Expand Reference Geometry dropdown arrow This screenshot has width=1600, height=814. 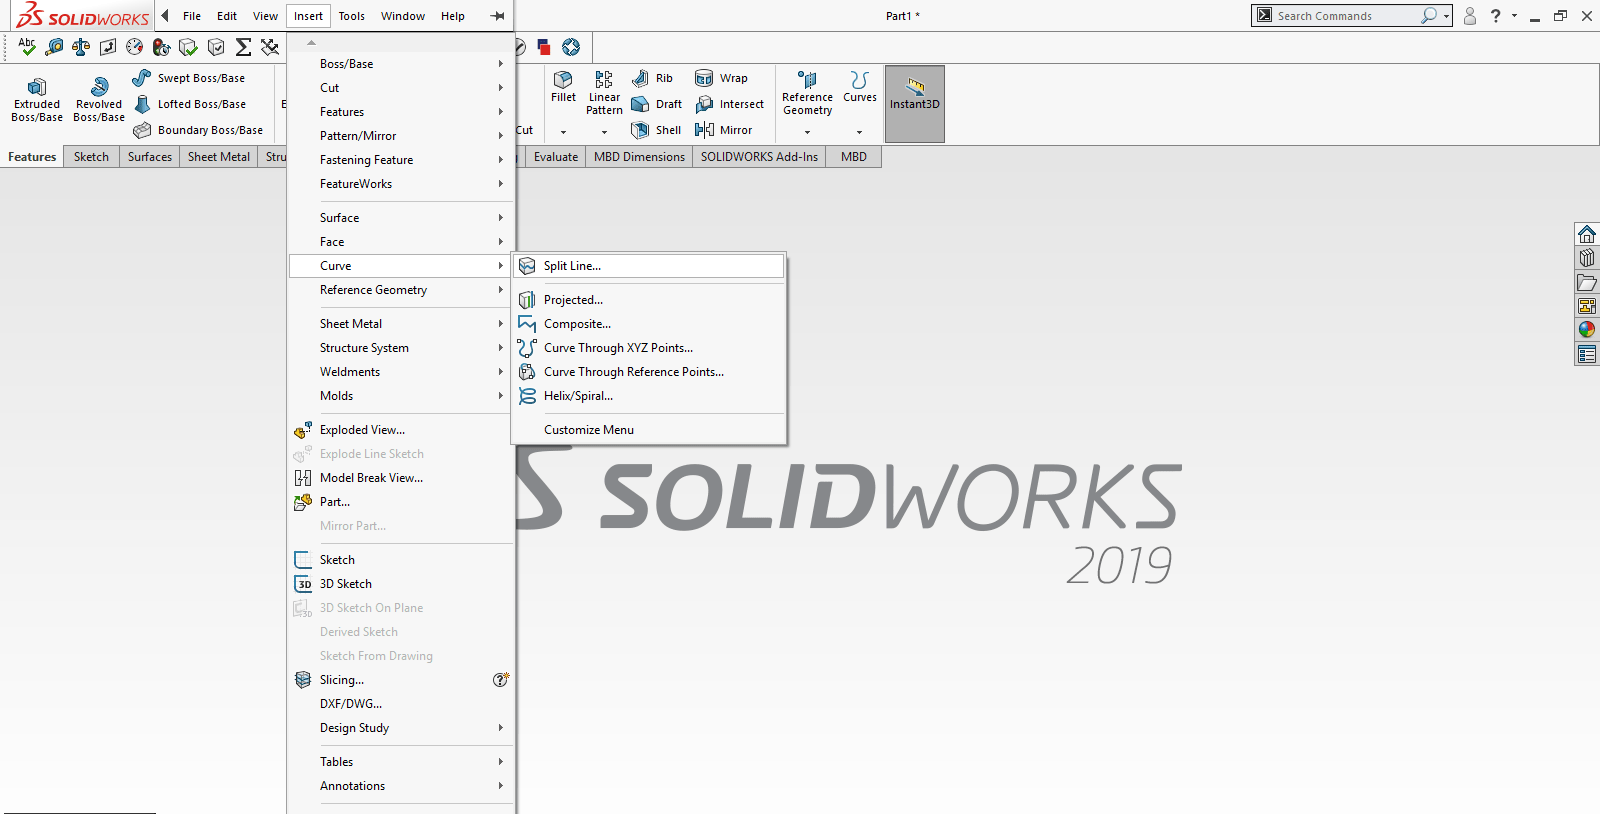pos(807,132)
